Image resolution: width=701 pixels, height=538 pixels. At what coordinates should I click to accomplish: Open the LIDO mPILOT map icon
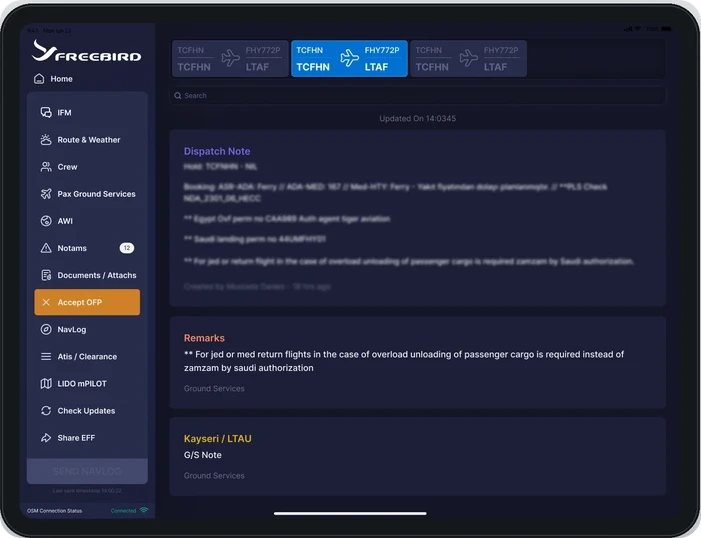(x=46, y=383)
